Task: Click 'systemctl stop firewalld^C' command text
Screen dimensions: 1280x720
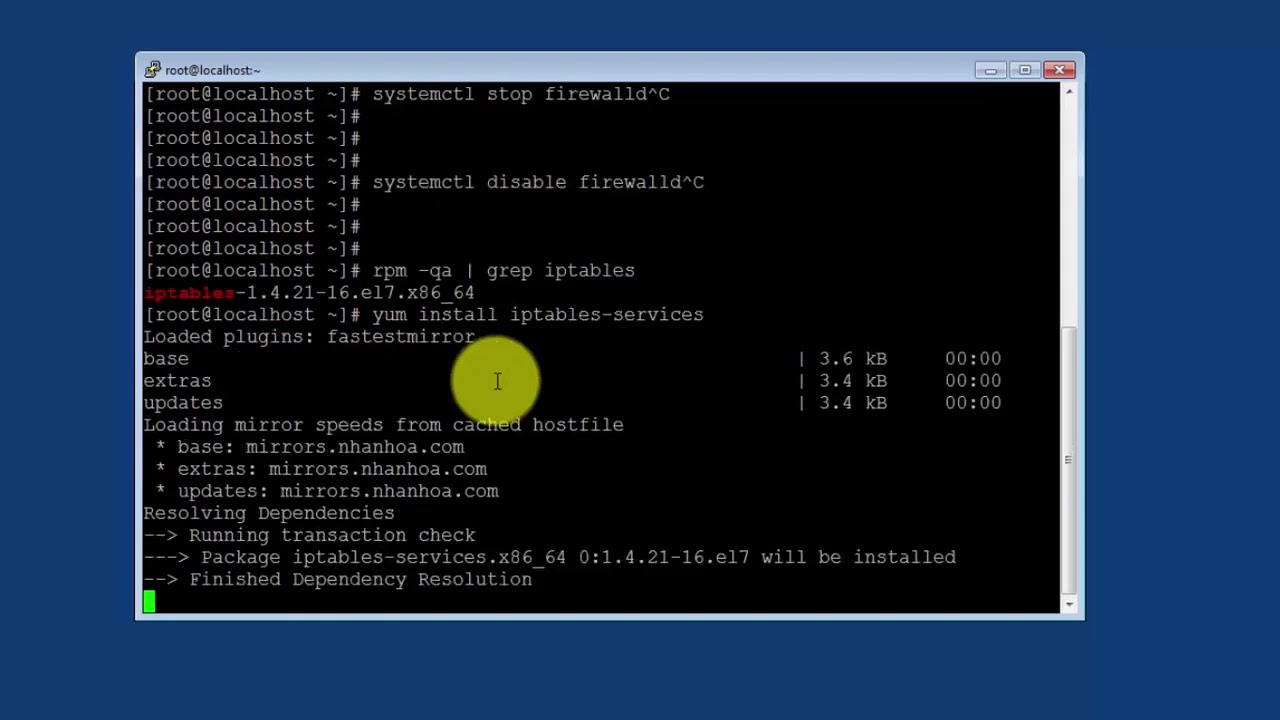Action: tap(521, 94)
